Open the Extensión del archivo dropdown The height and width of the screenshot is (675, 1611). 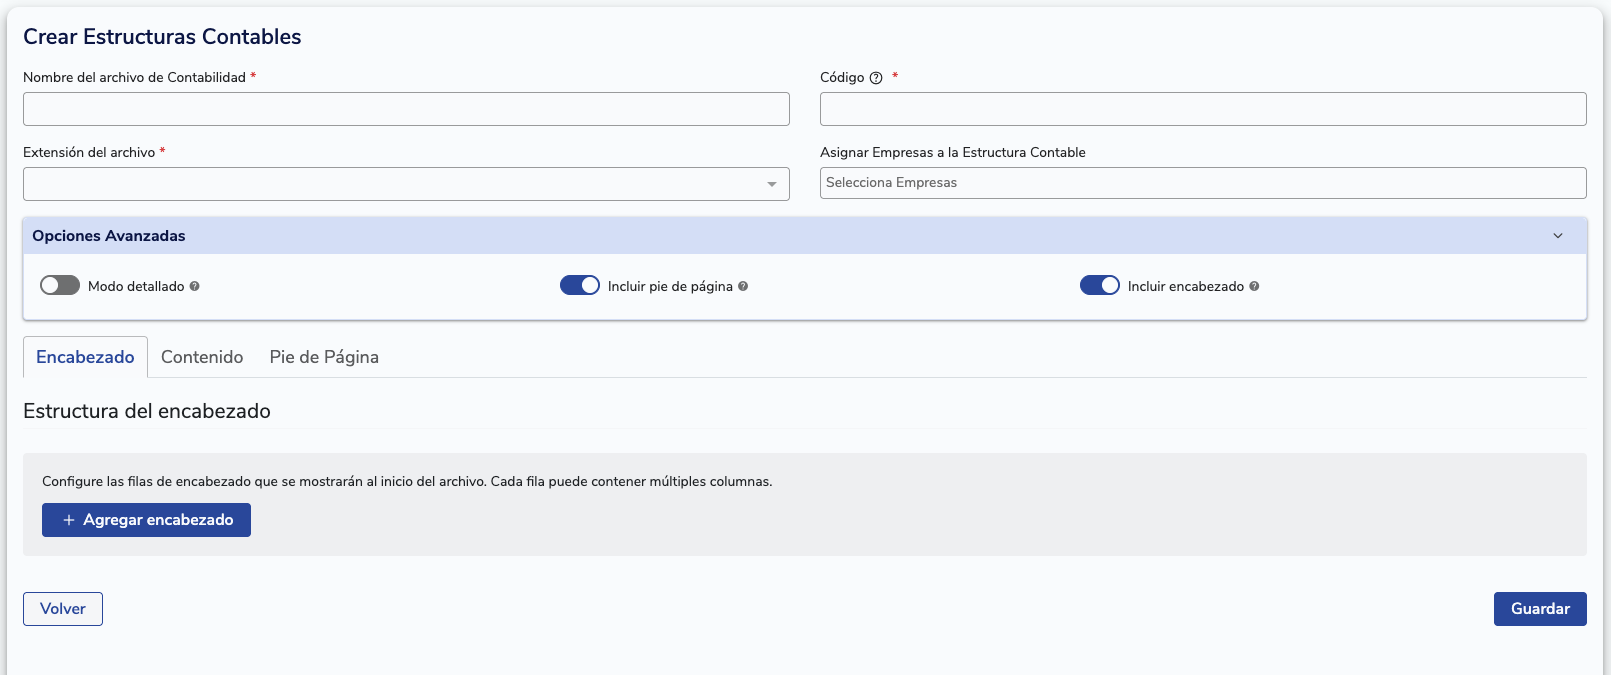click(x=772, y=184)
